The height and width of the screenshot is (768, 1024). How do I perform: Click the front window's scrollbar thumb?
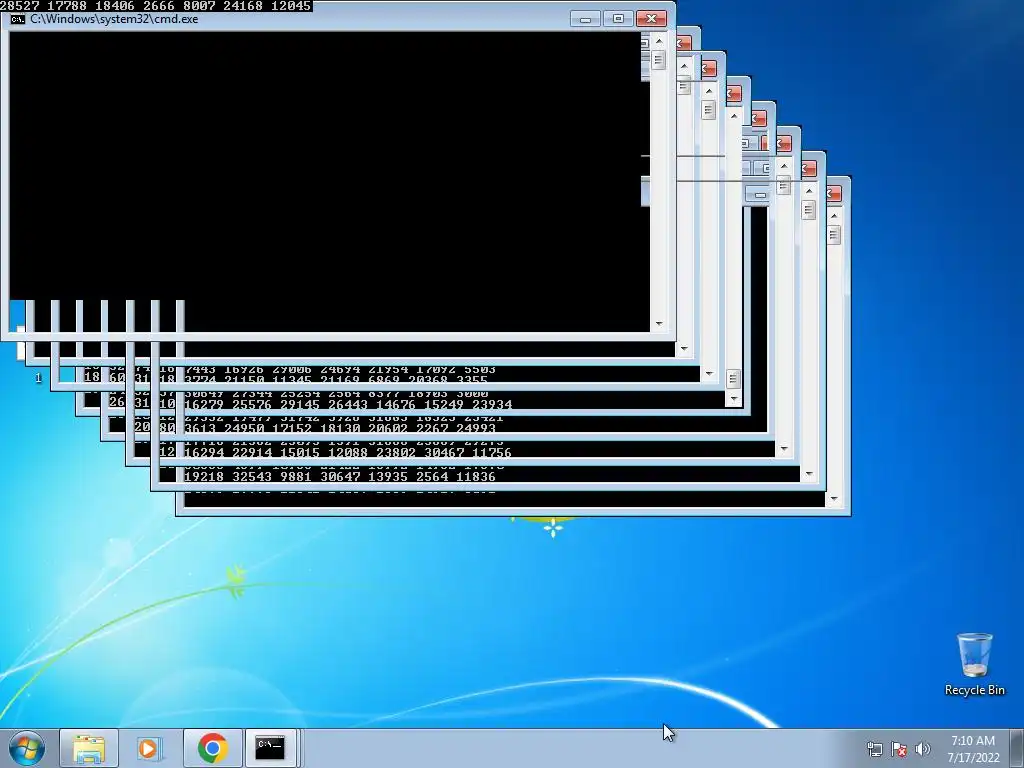658,60
